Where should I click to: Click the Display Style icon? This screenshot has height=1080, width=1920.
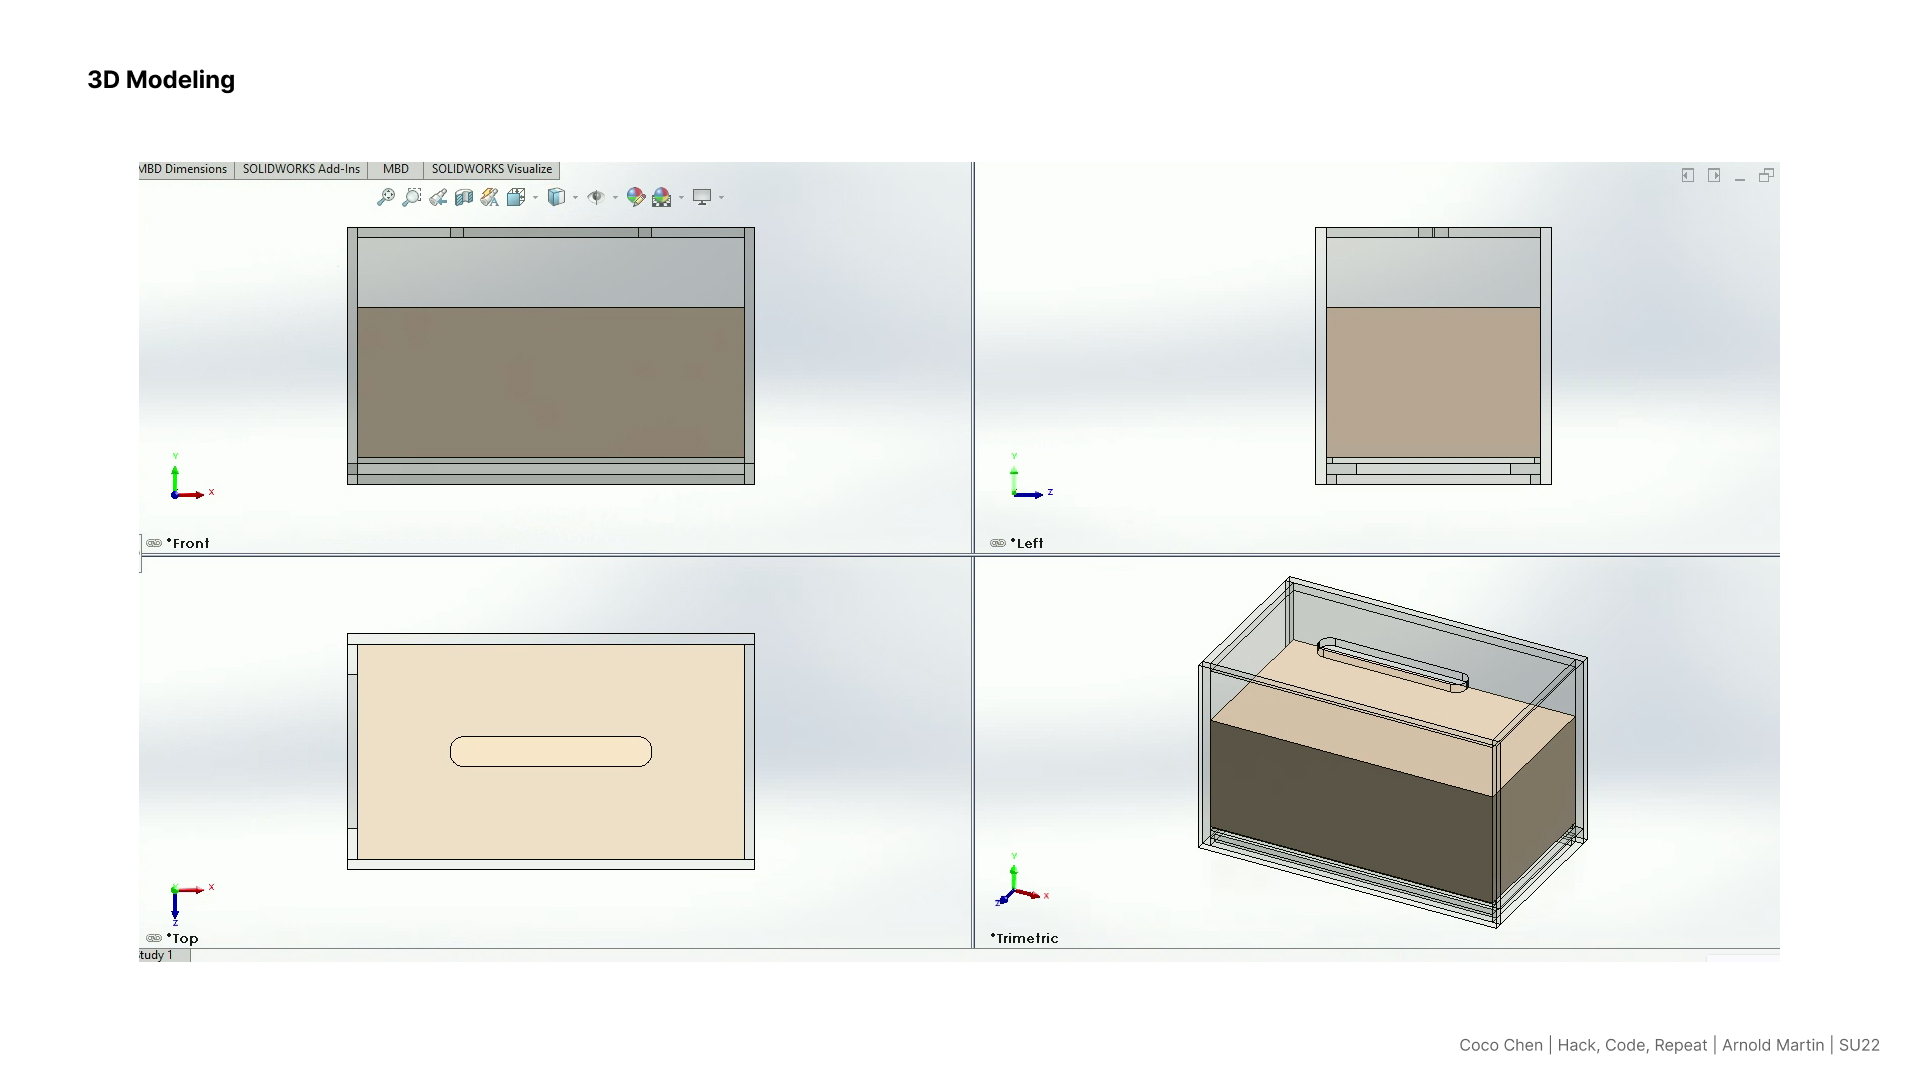coord(557,197)
